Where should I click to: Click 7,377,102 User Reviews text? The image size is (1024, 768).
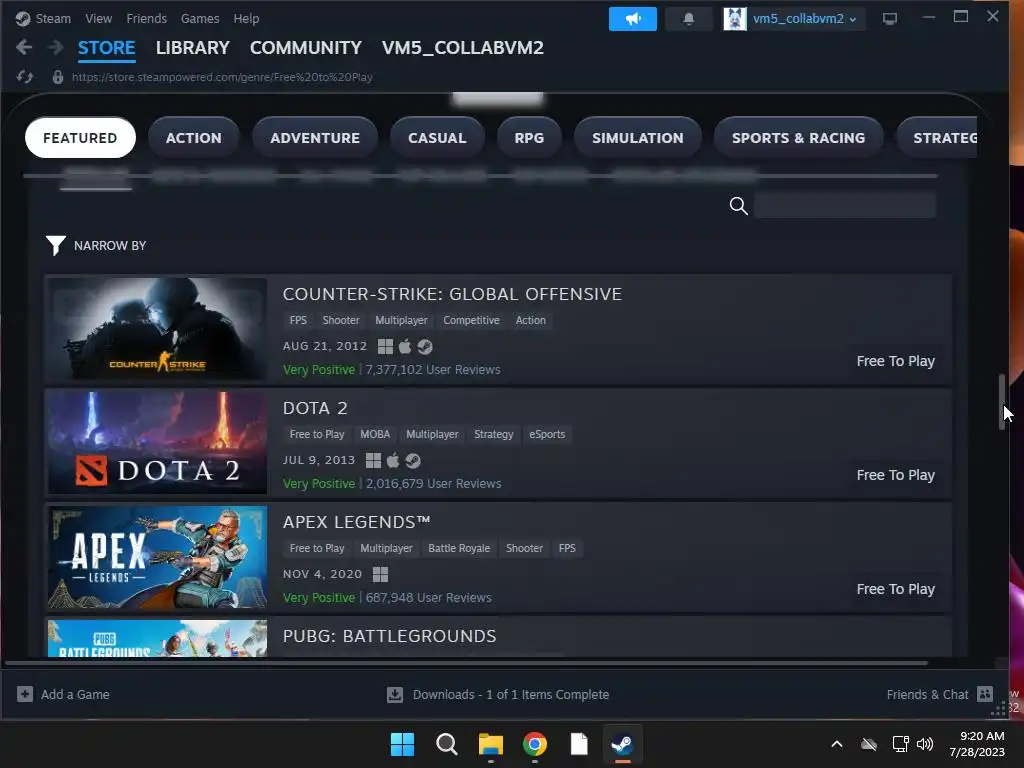[433, 370]
